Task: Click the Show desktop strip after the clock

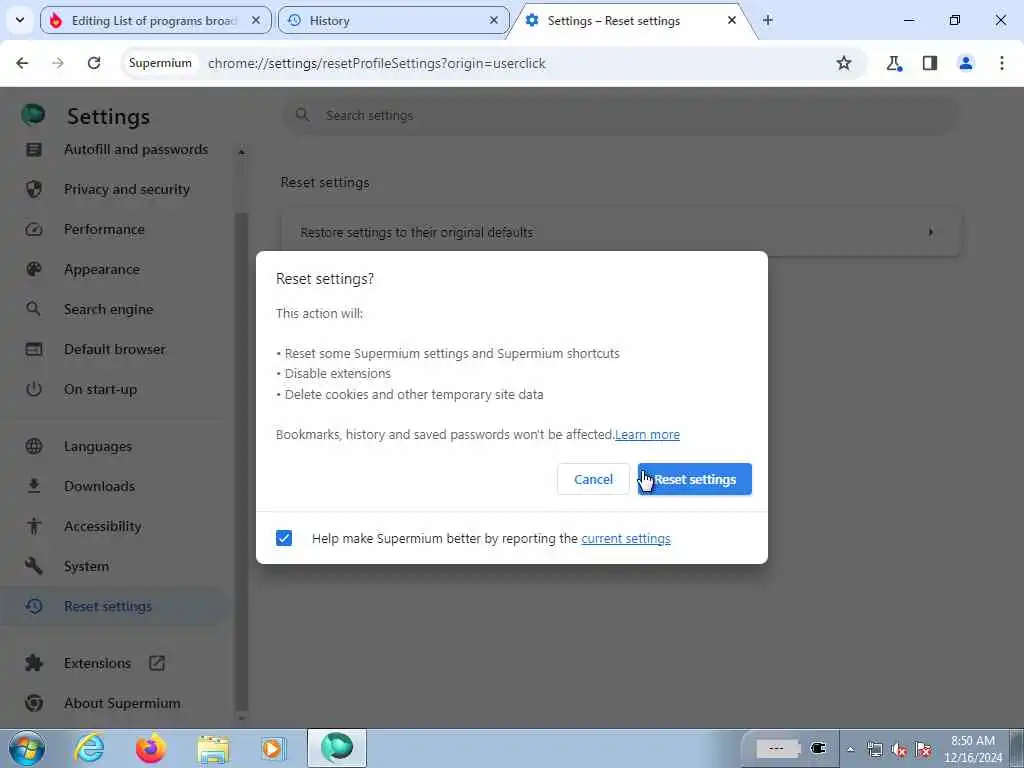Action: [1017, 748]
